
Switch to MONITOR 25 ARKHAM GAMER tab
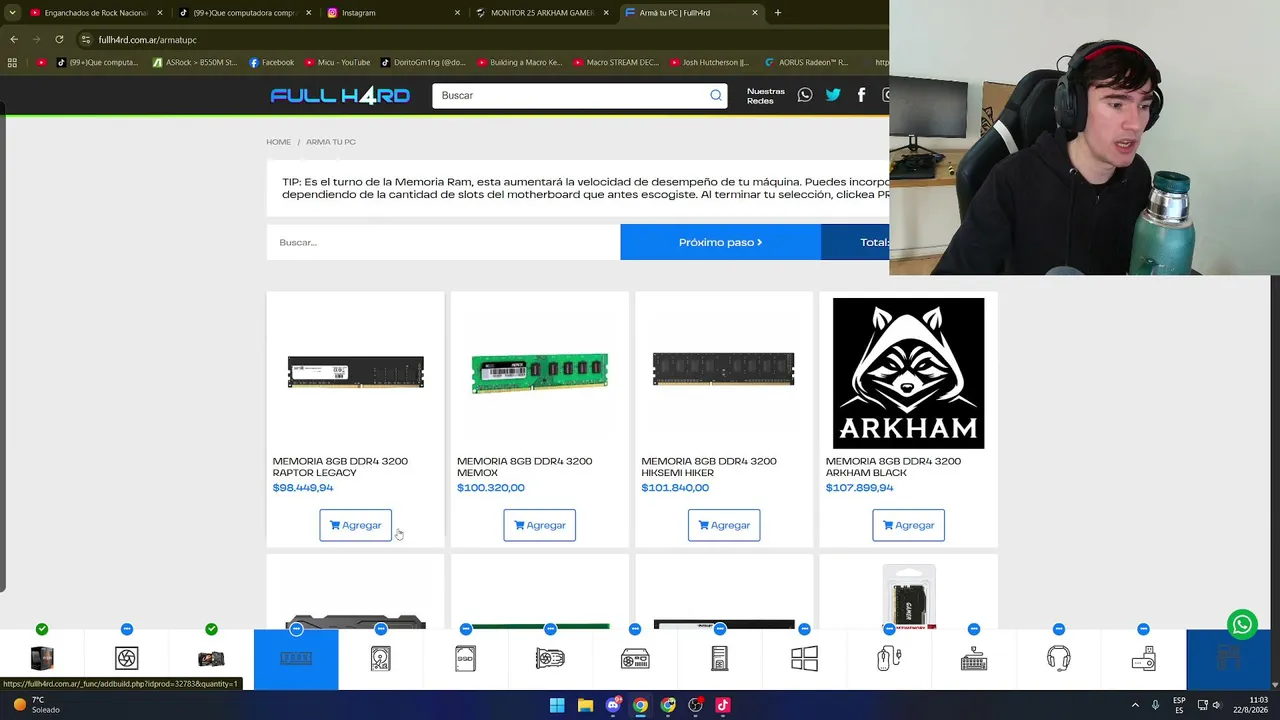541,13
